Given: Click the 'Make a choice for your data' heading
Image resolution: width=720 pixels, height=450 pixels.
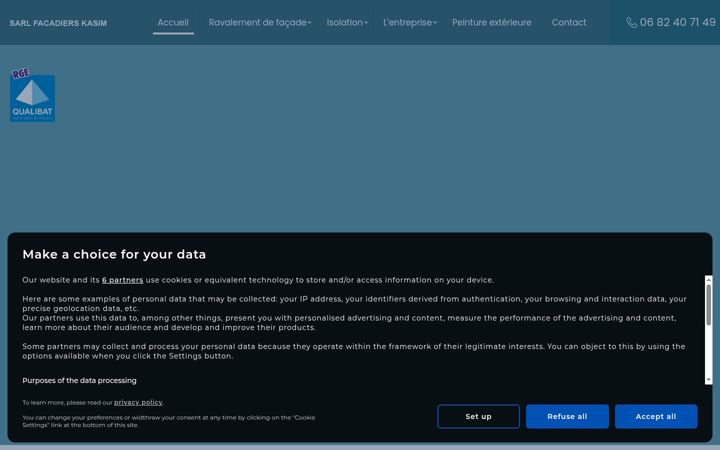Looking at the screenshot, I should coord(114,254).
